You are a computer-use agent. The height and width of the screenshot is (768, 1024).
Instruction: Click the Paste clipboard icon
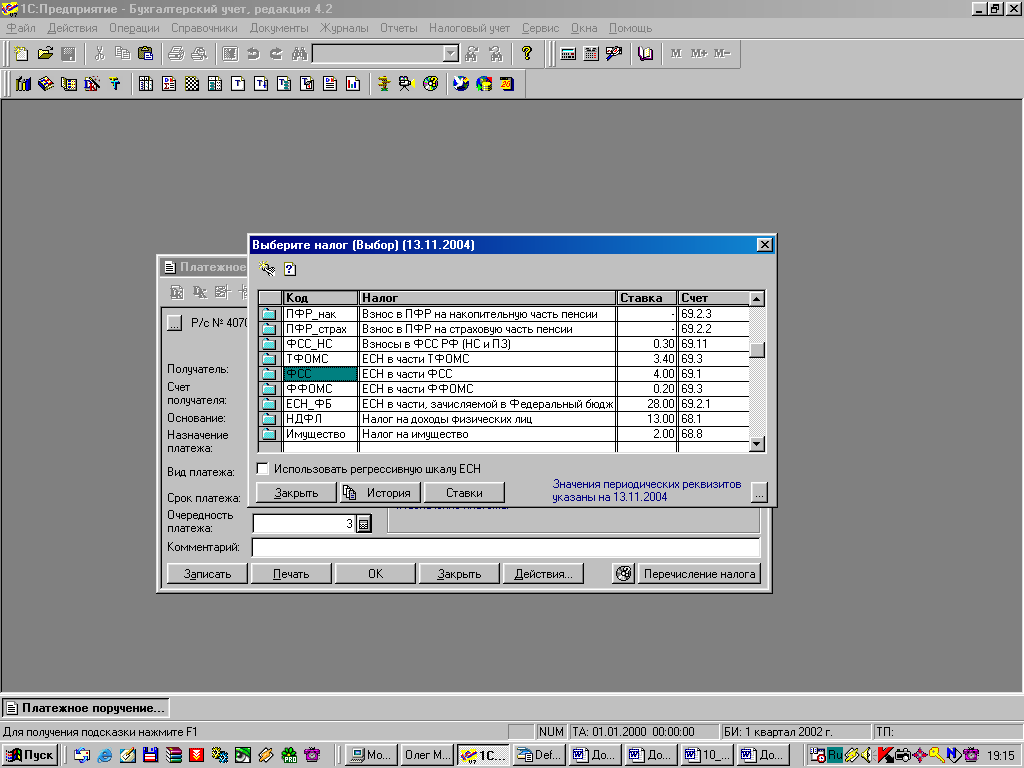[x=146, y=54]
